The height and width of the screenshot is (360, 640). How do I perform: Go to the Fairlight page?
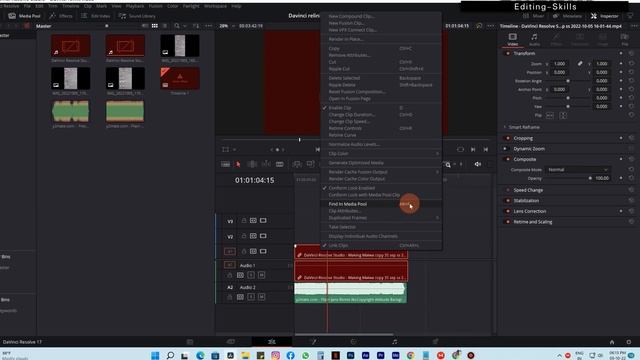coord(394,342)
